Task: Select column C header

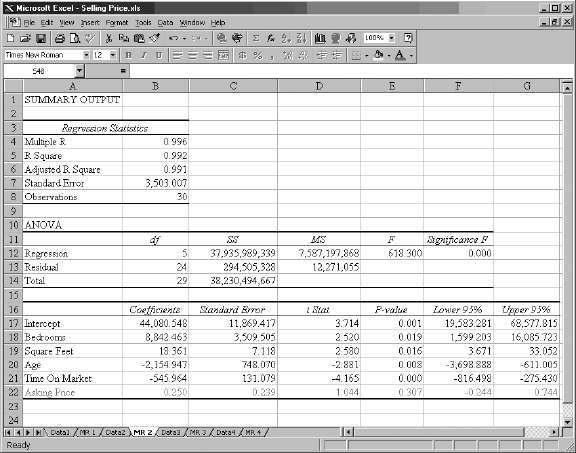Action: click(x=233, y=86)
